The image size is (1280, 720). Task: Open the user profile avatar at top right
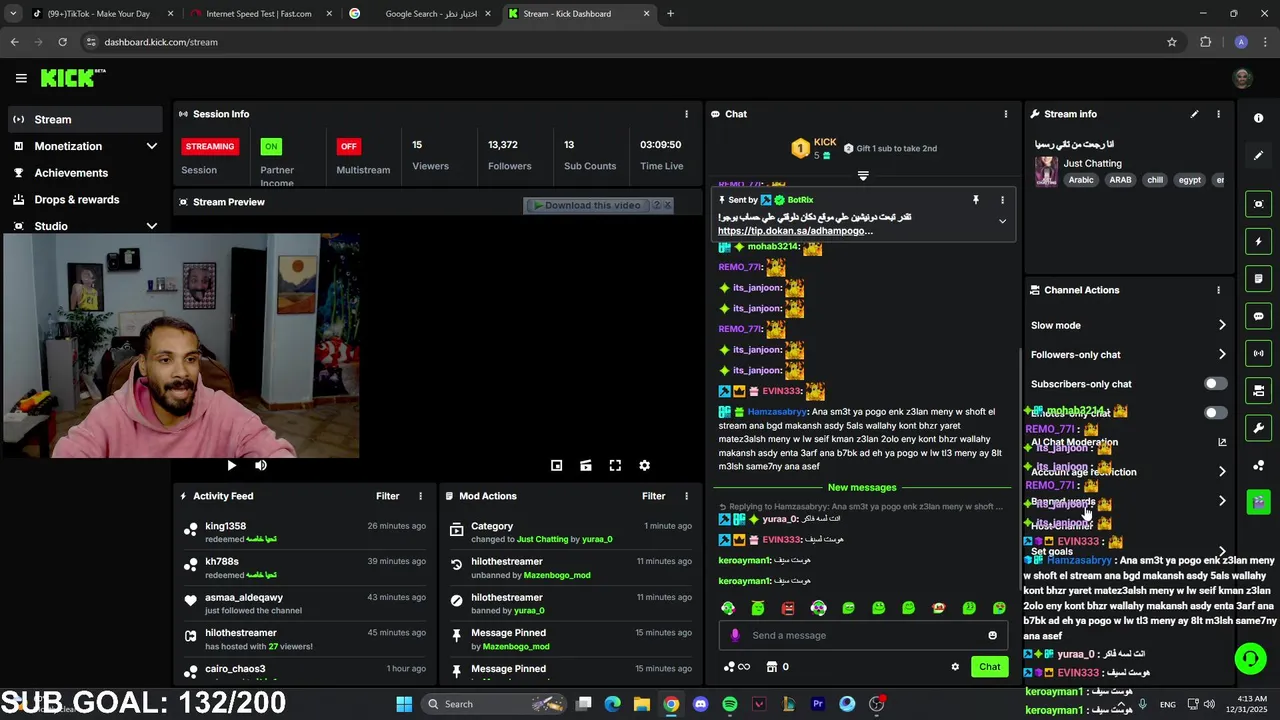coord(1242,78)
